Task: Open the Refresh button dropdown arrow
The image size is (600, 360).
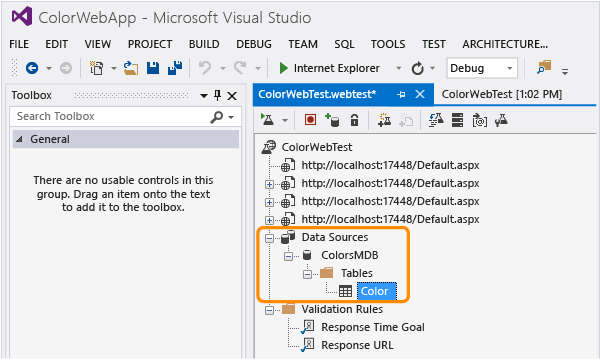Action: [432, 68]
